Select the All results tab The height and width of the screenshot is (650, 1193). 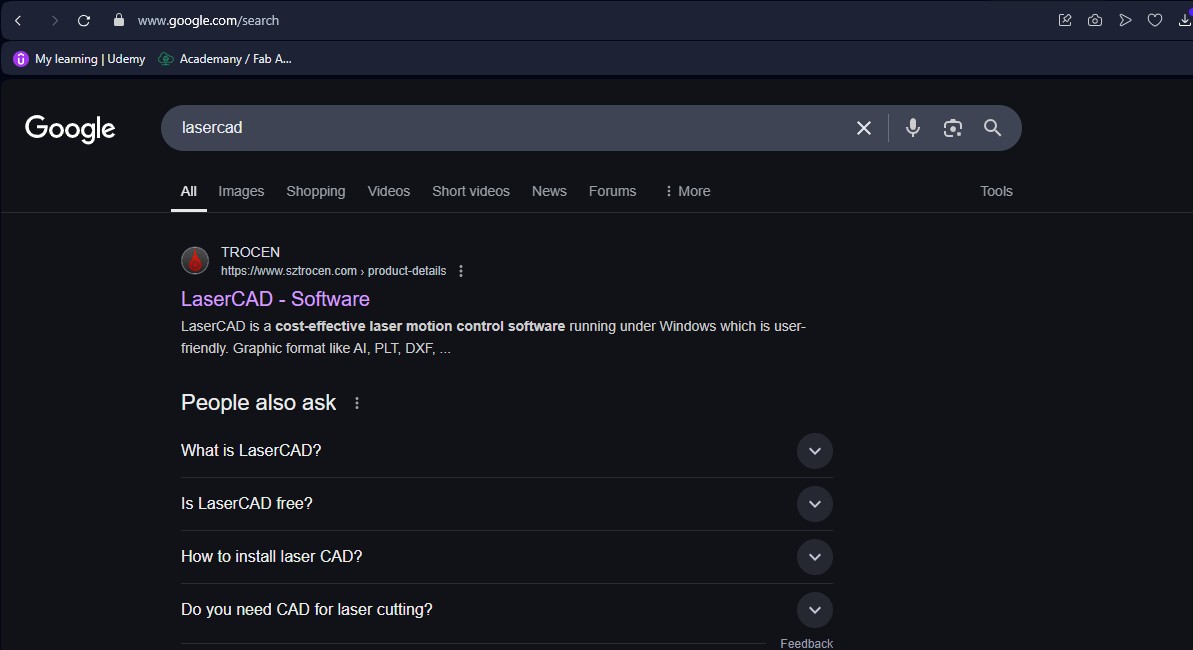click(x=189, y=191)
